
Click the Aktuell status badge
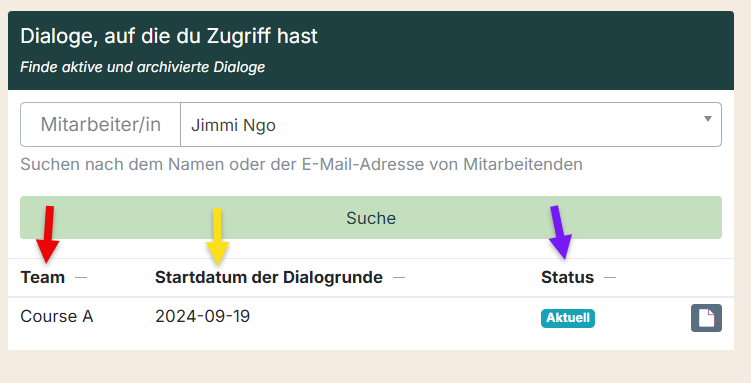pyautogui.click(x=568, y=318)
